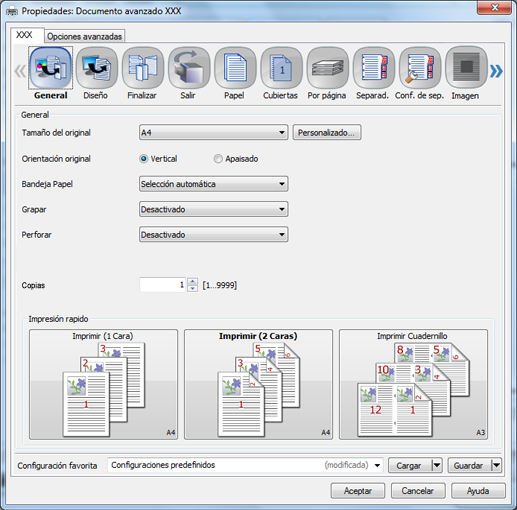The width and height of the screenshot is (517, 510).
Task: Choose Apaisado orientation radio button
Action: (x=218, y=159)
